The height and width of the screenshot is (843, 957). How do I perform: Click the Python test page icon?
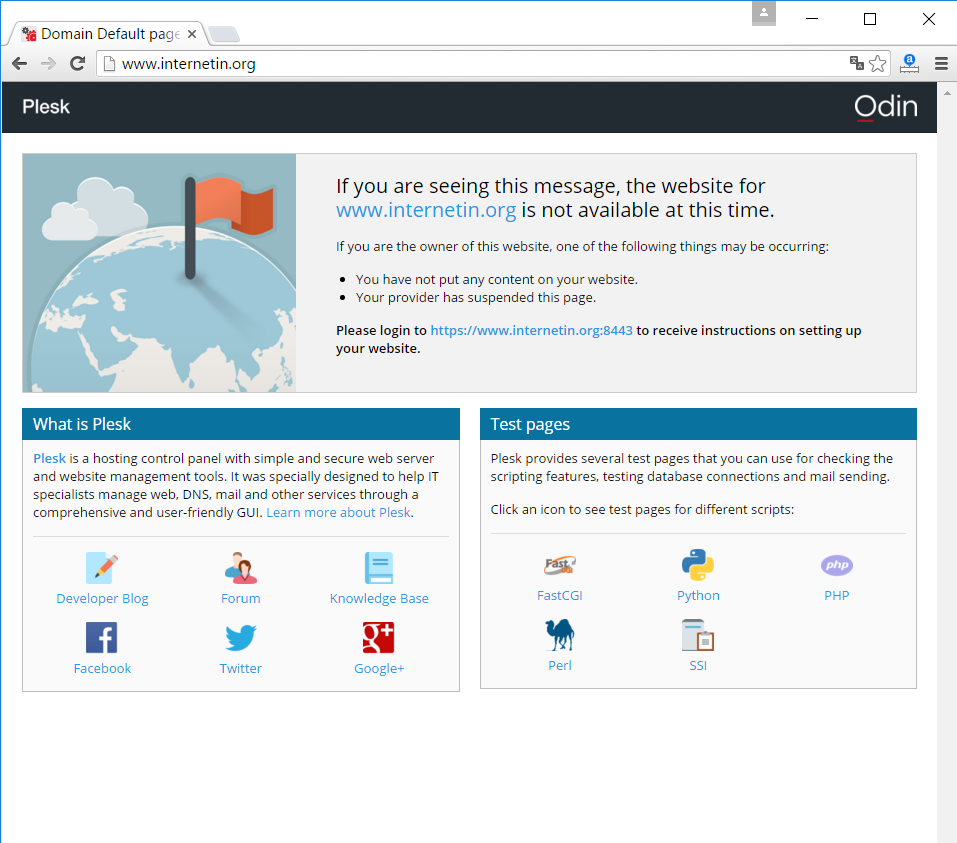pos(698,565)
